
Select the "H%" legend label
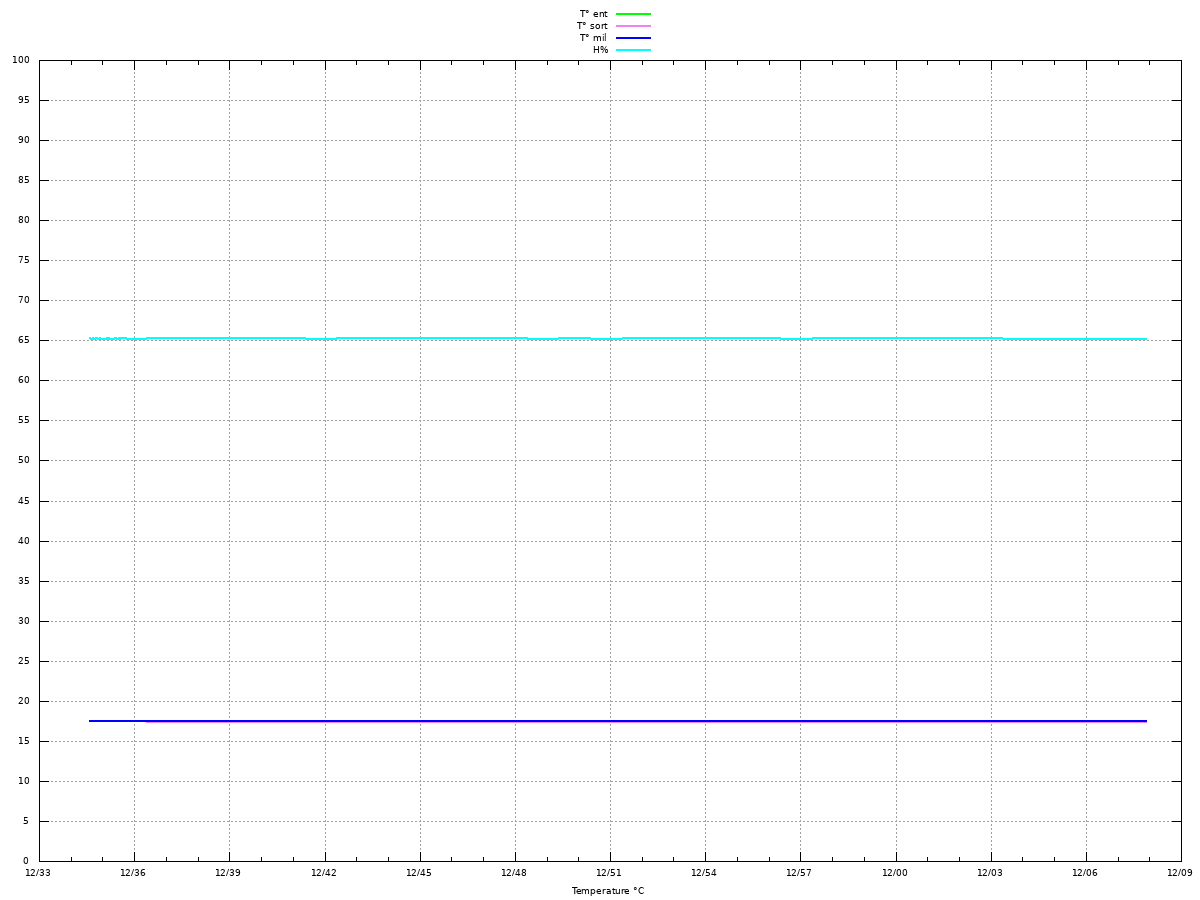(600, 50)
